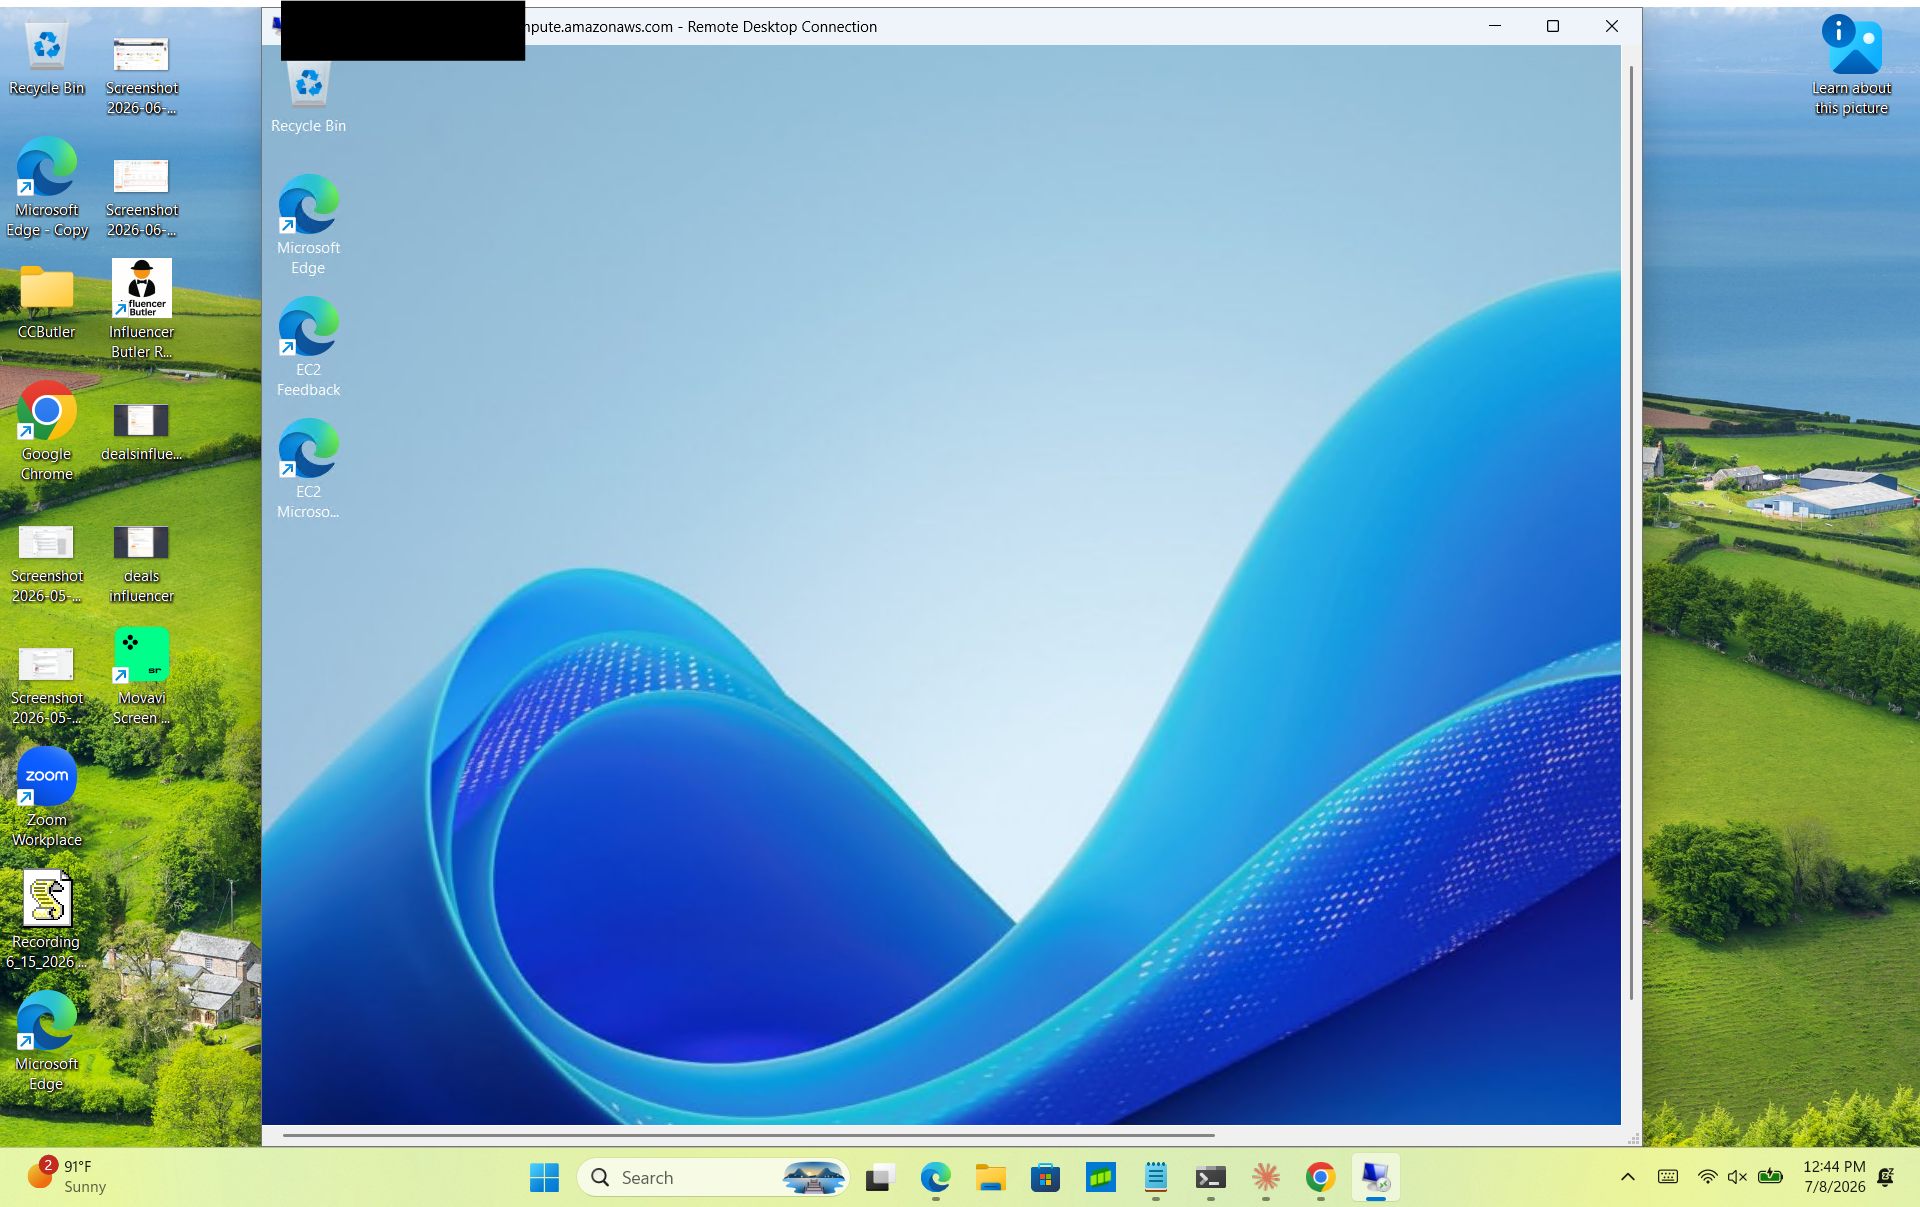Select the CCButler folder on desktop
This screenshot has height=1207, width=1920.
[46, 300]
